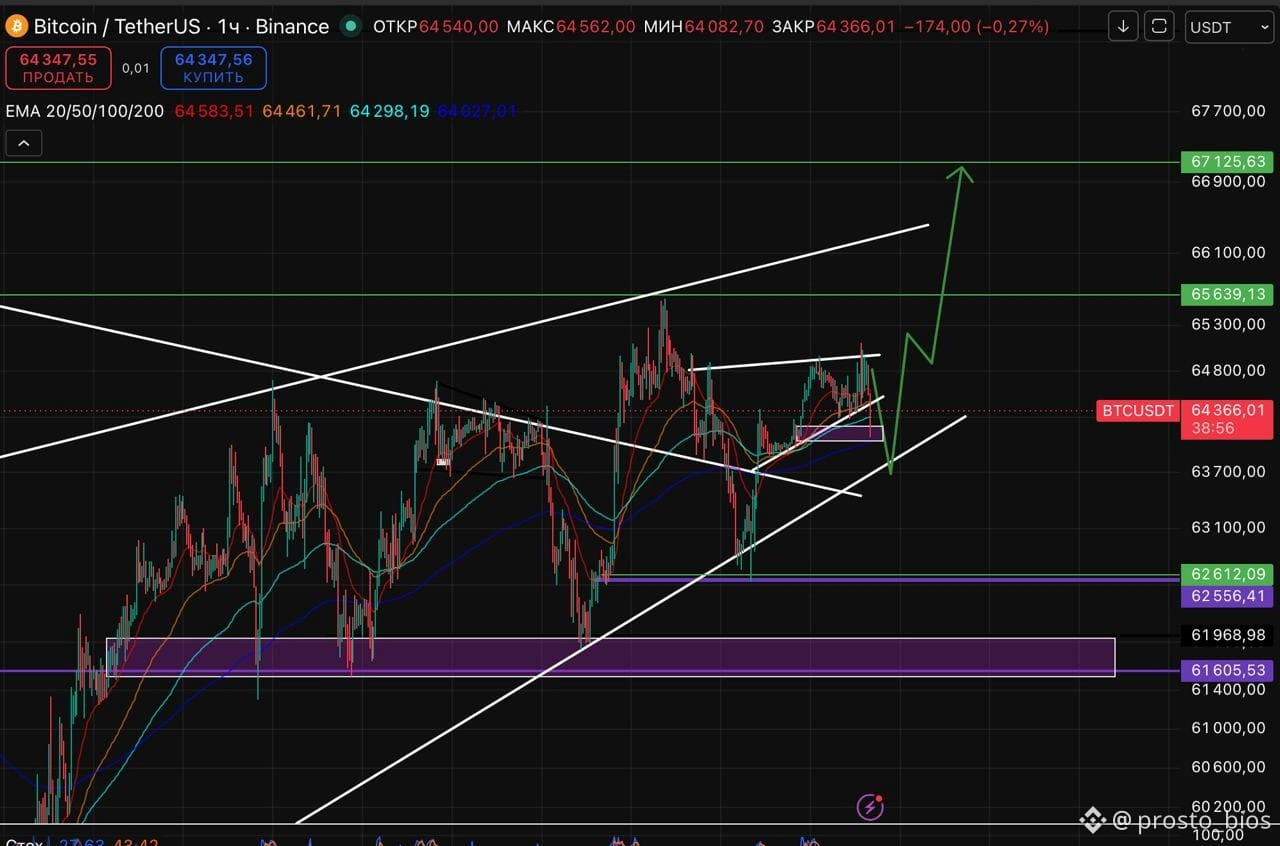Click the 63 100,00 price scale tick
Screen dimensions: 1280x846
(1229, 526)
